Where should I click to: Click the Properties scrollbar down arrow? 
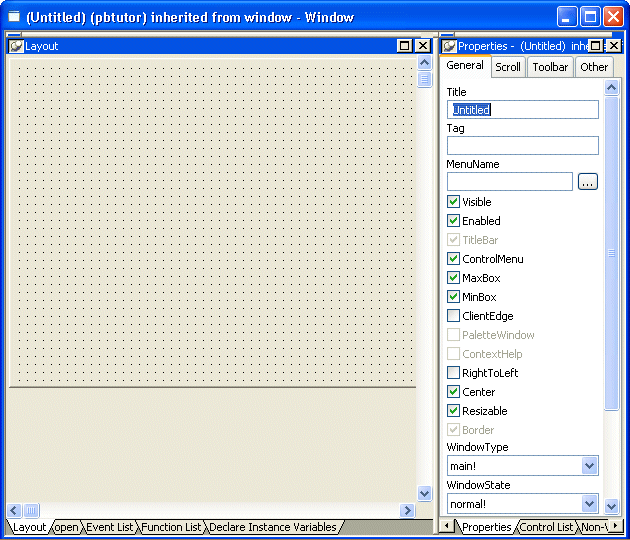pyautogui.click(x=612, y=506)
